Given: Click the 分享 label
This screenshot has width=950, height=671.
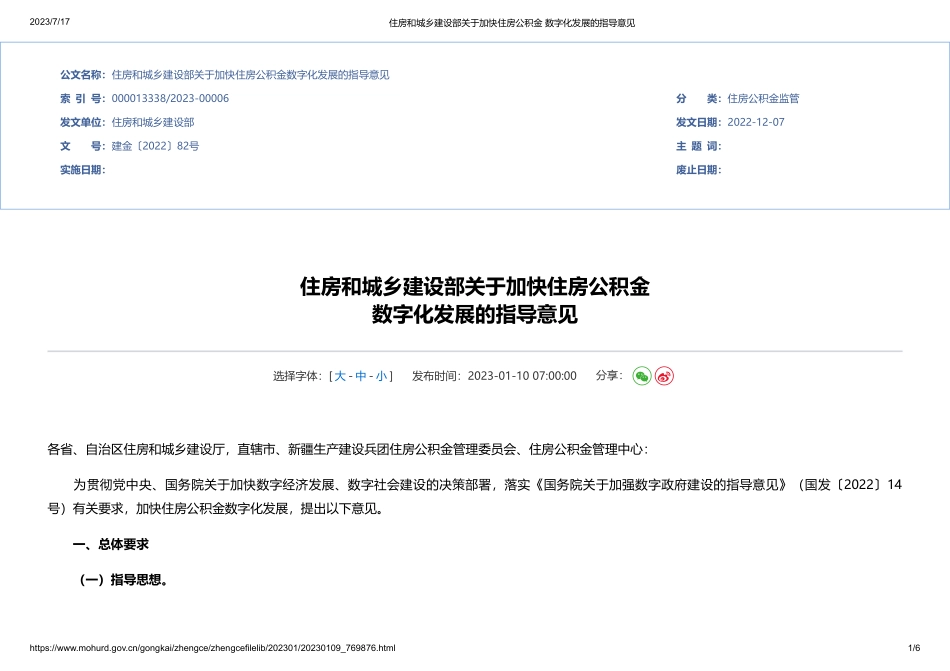Looking at the screenshot, I should (609, 375).
